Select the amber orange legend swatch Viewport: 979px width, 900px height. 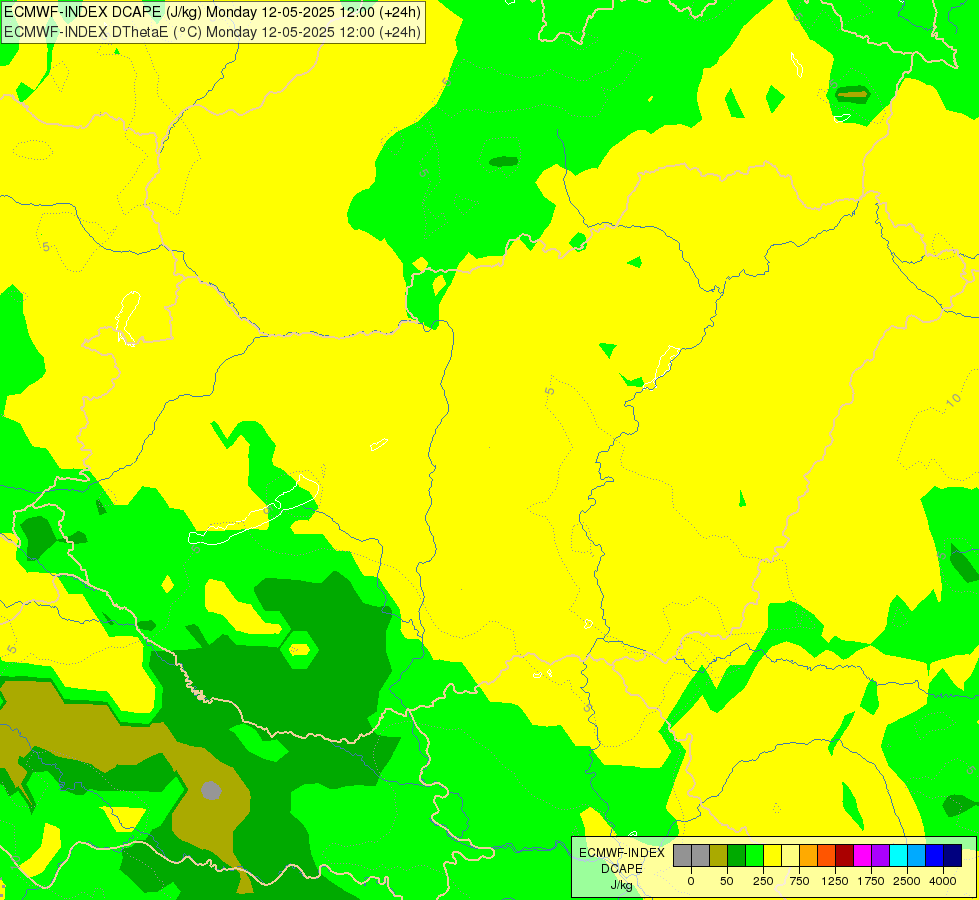click(809, 855)
